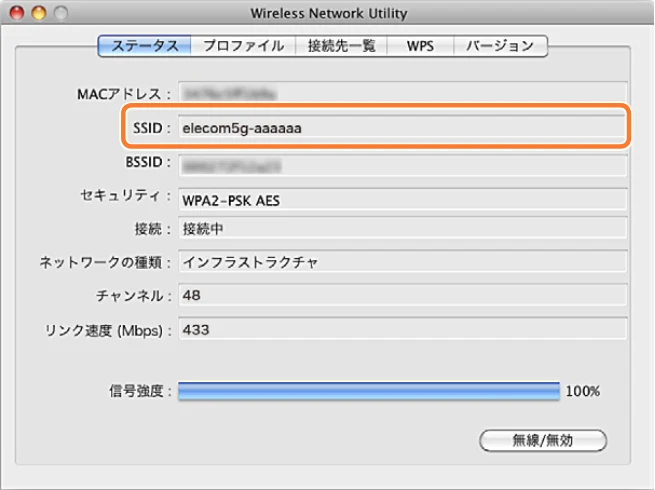Click the 信号強度 : label
This screenshot has width=655, height=490.
click(x=140, y=391)
